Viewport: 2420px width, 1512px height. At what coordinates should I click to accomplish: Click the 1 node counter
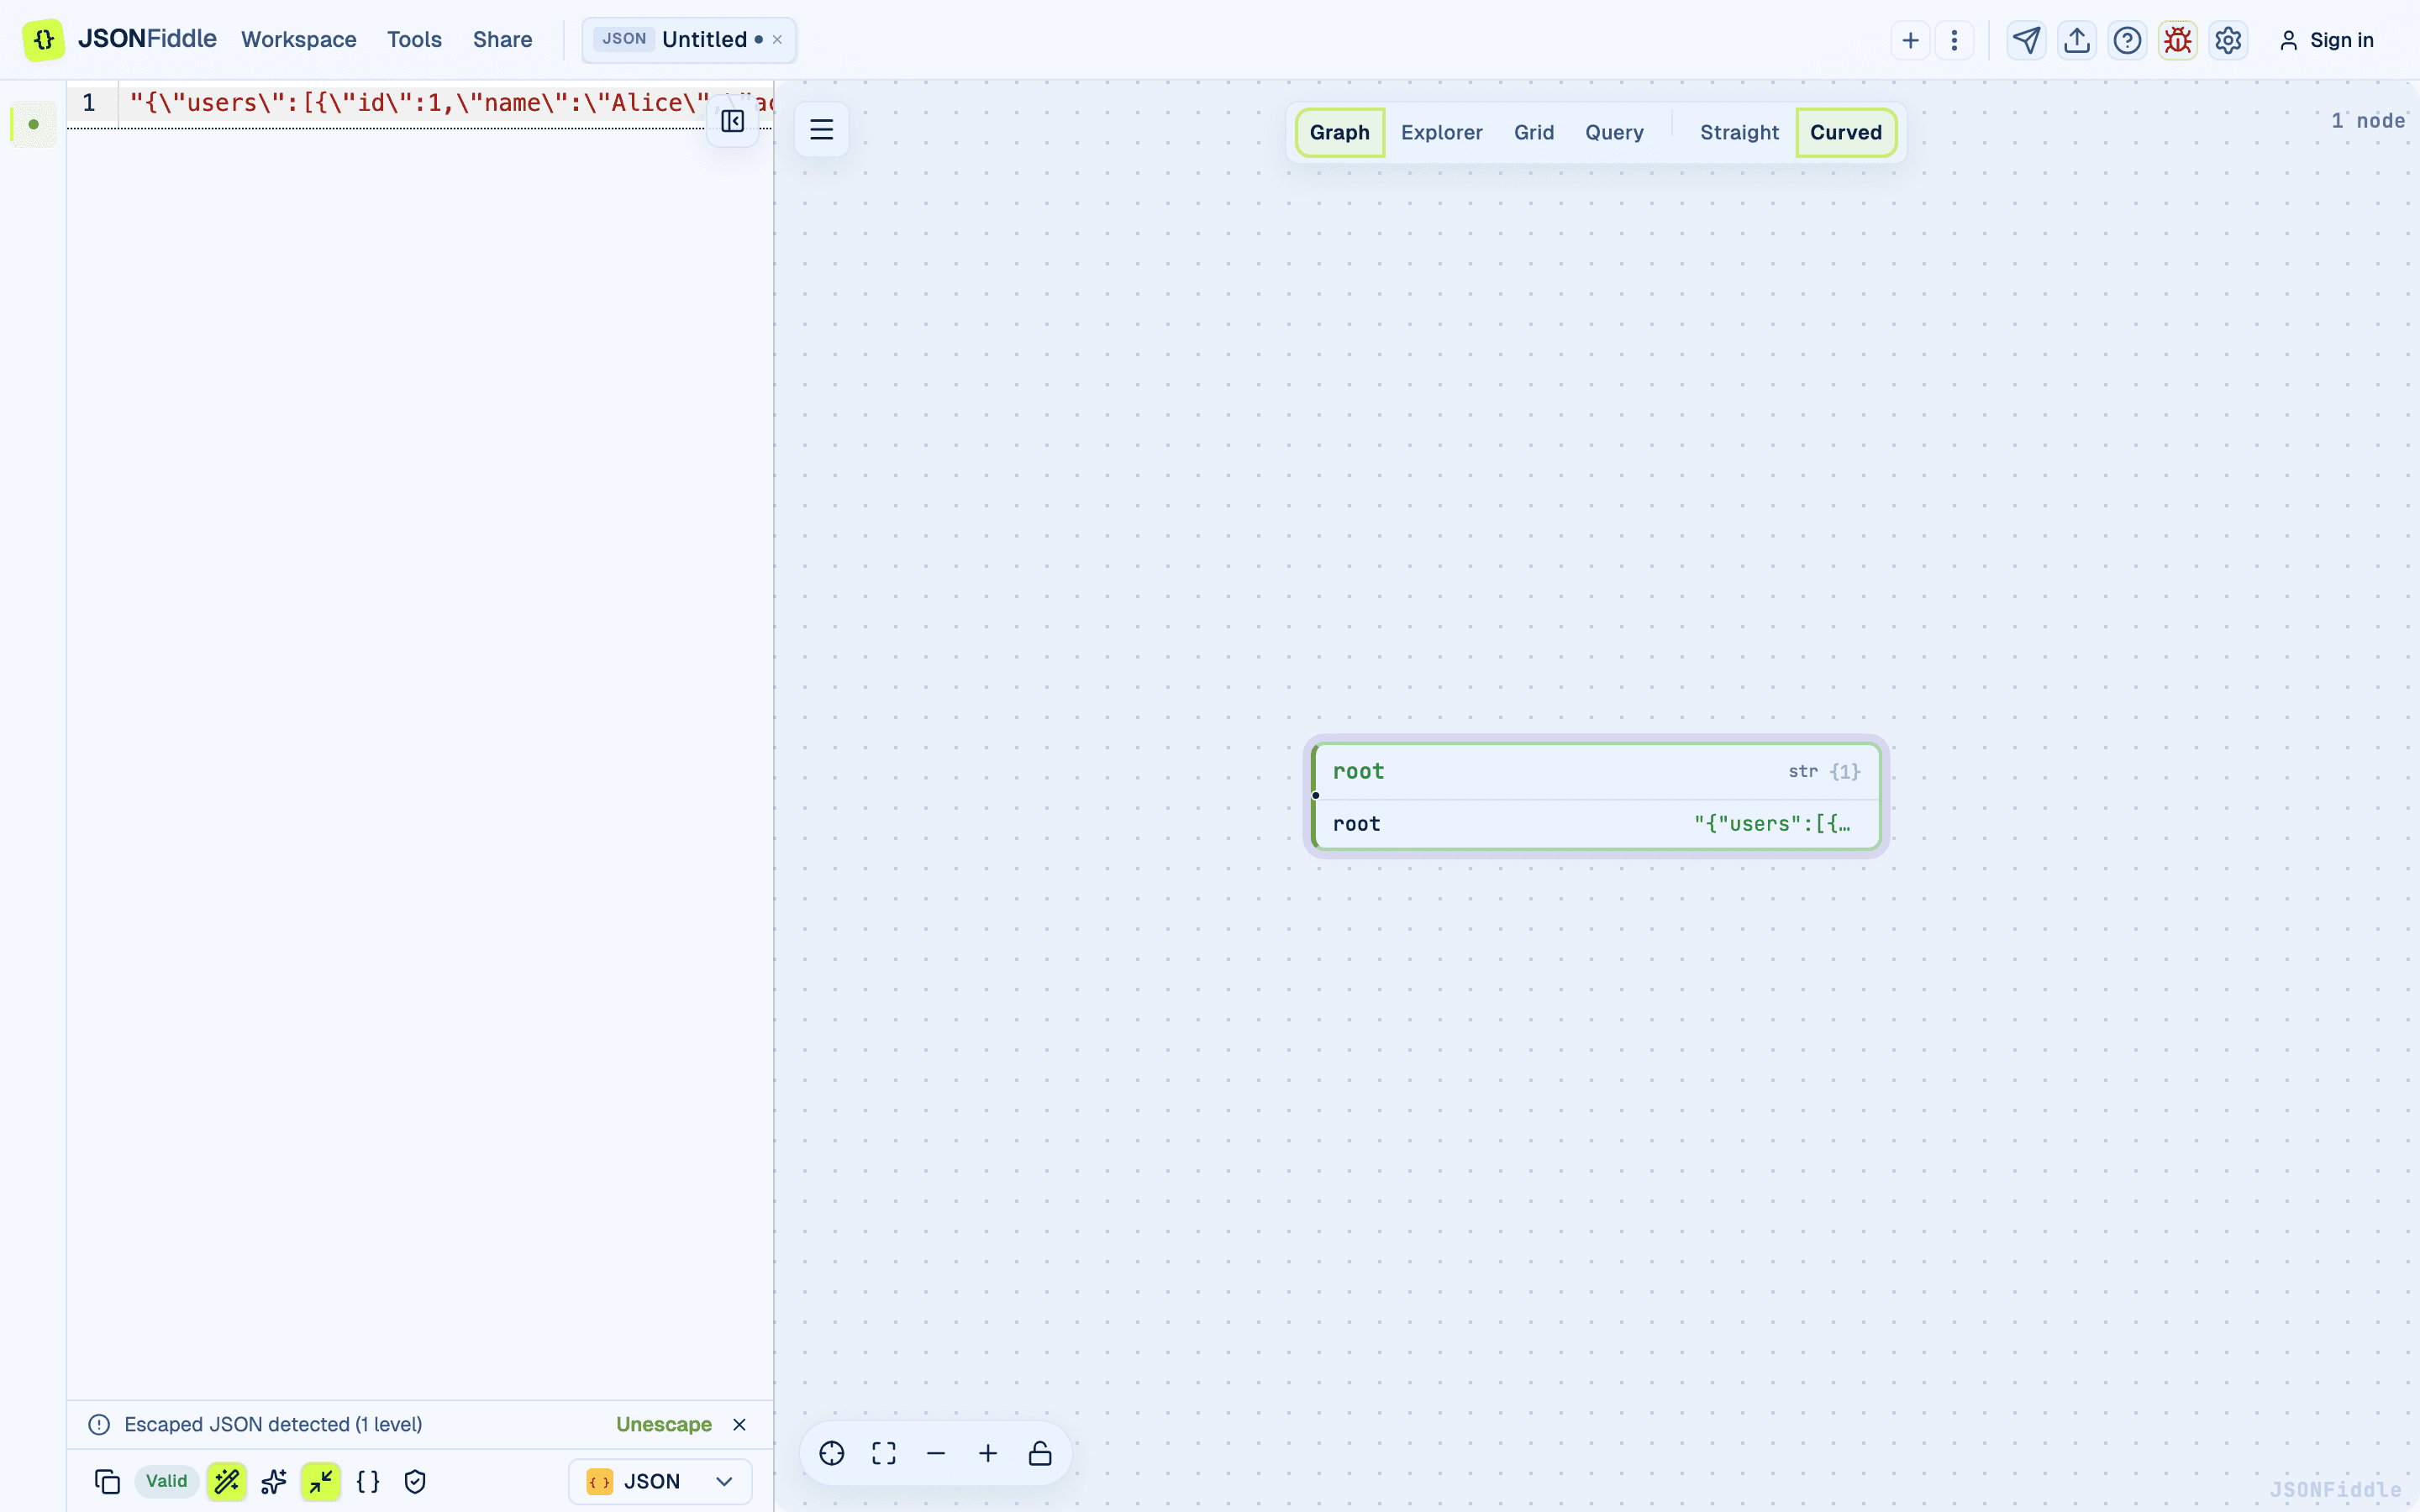click(2367, 121)
